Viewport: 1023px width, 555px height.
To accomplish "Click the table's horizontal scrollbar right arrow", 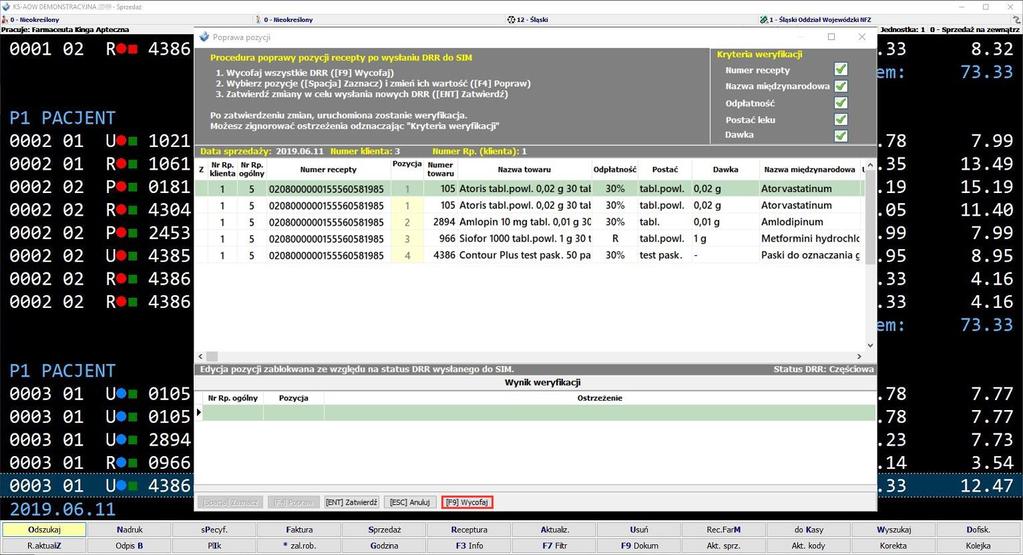I will click(859, 357).
